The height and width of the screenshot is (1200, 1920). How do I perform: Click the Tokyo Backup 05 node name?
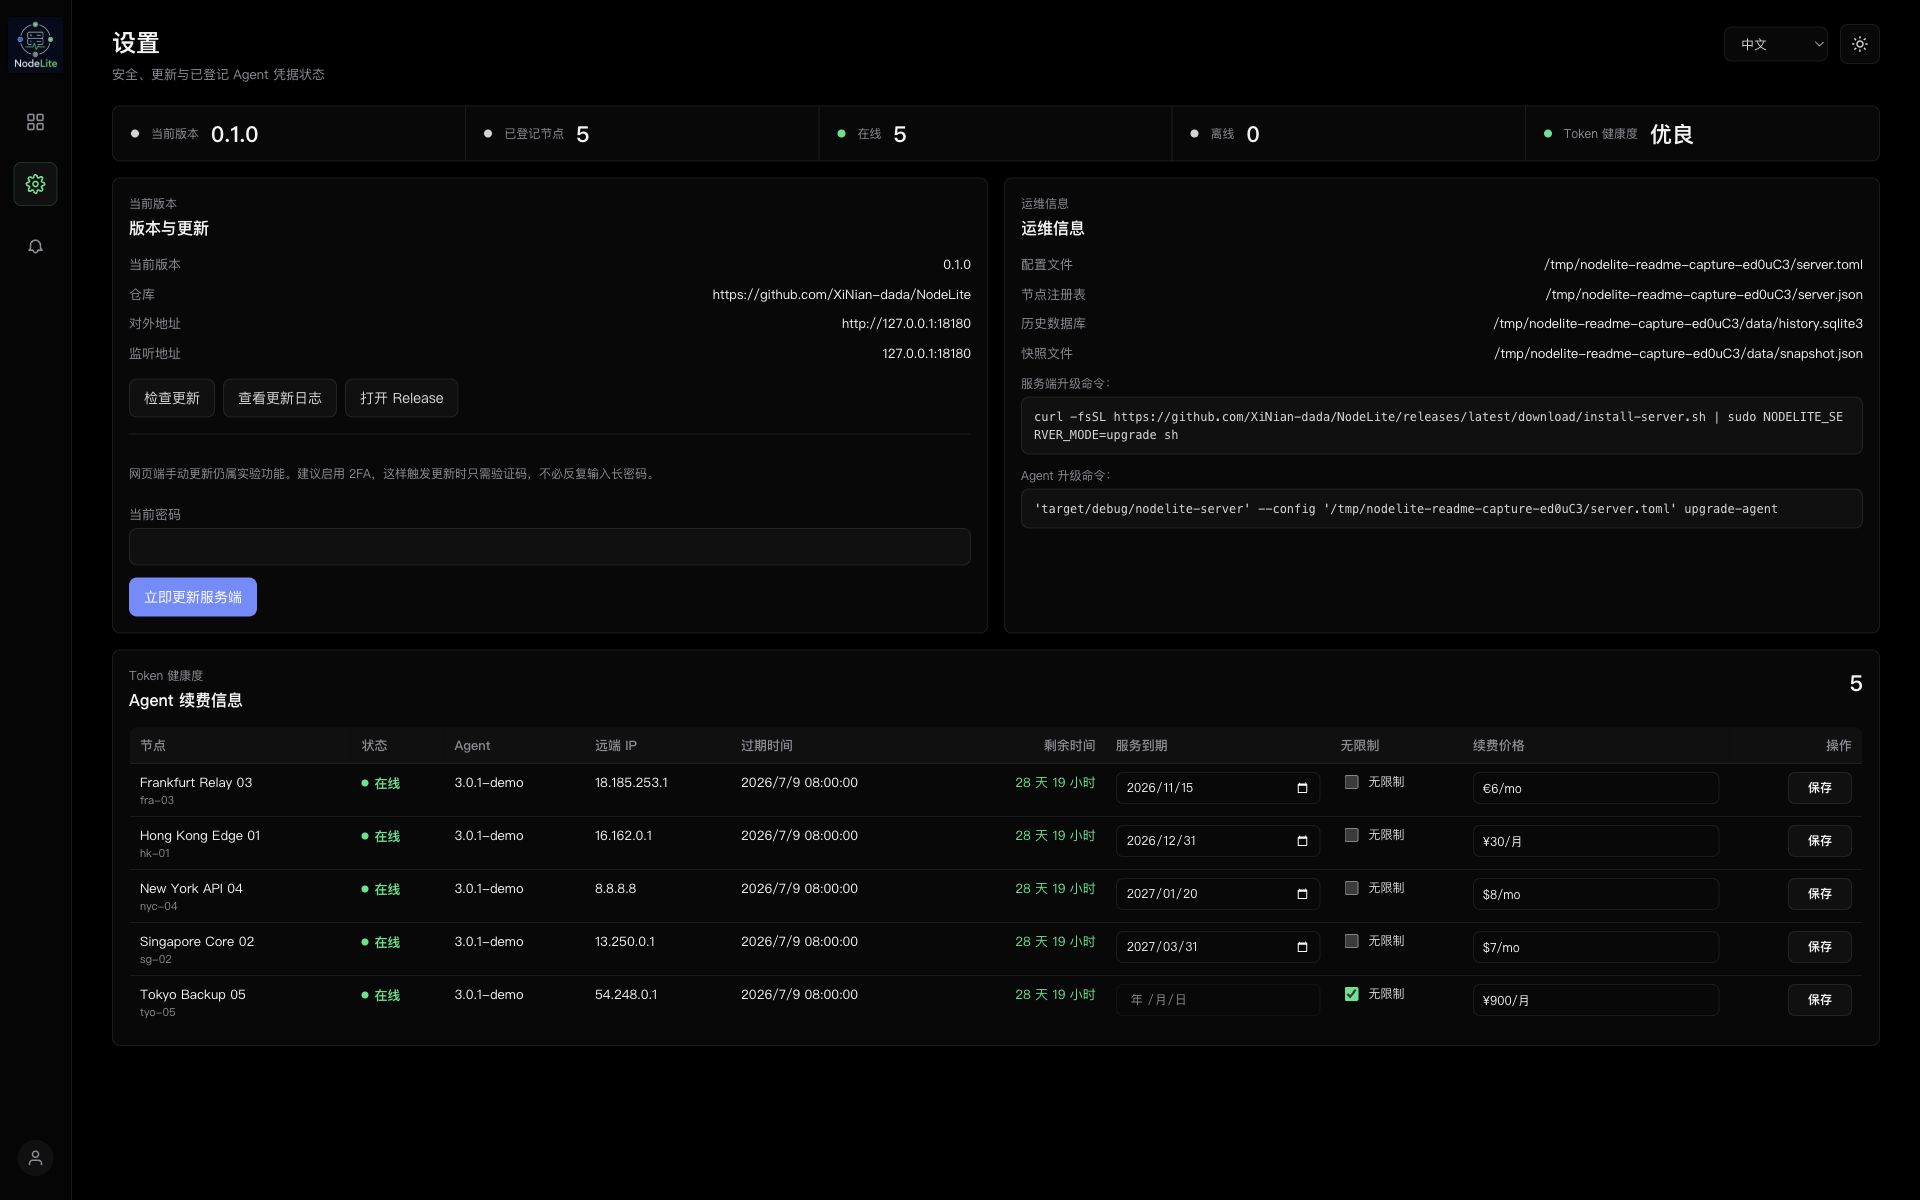coord(192,995)
